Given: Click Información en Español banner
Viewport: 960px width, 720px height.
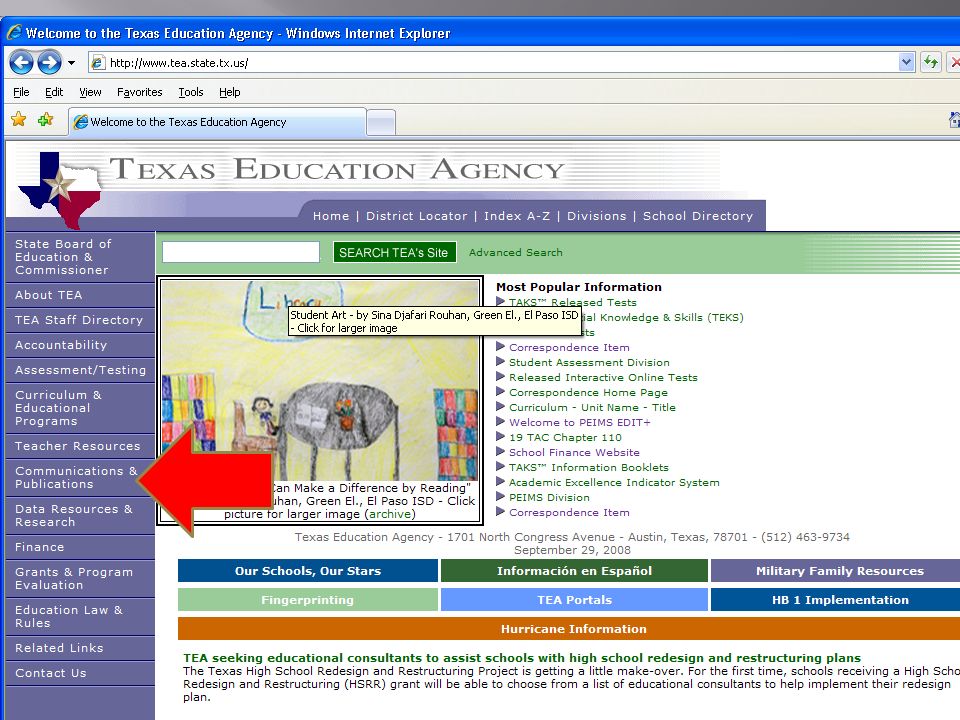Looking at the screenshot, I should tap(574, 571).
